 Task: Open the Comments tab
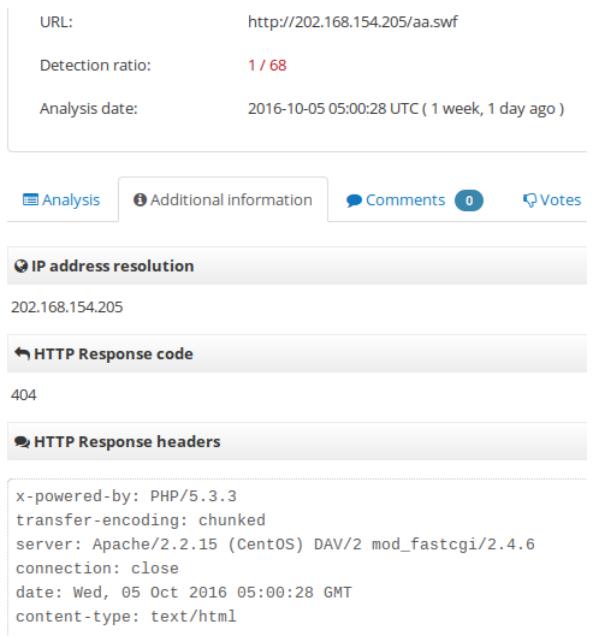[x=414, y=200]
